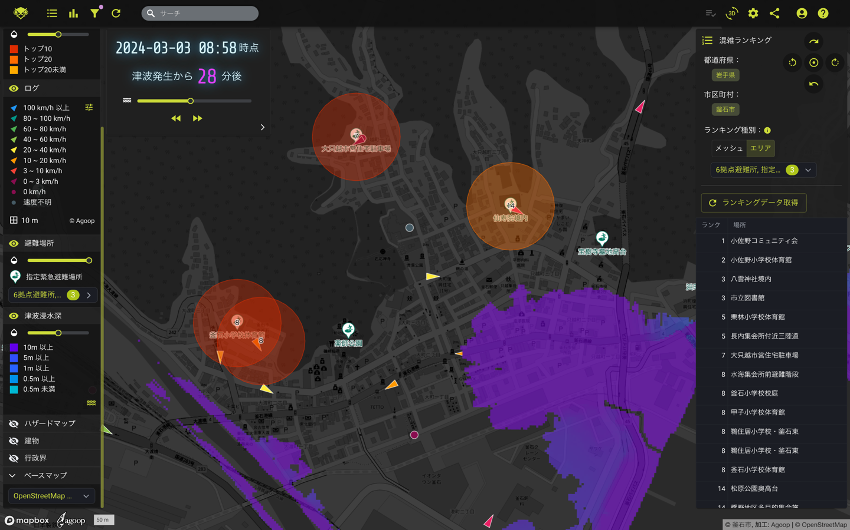The width and height of the screenshot is (850, 530).
Task: Open the help question mark icon
Action: point(823,13)
